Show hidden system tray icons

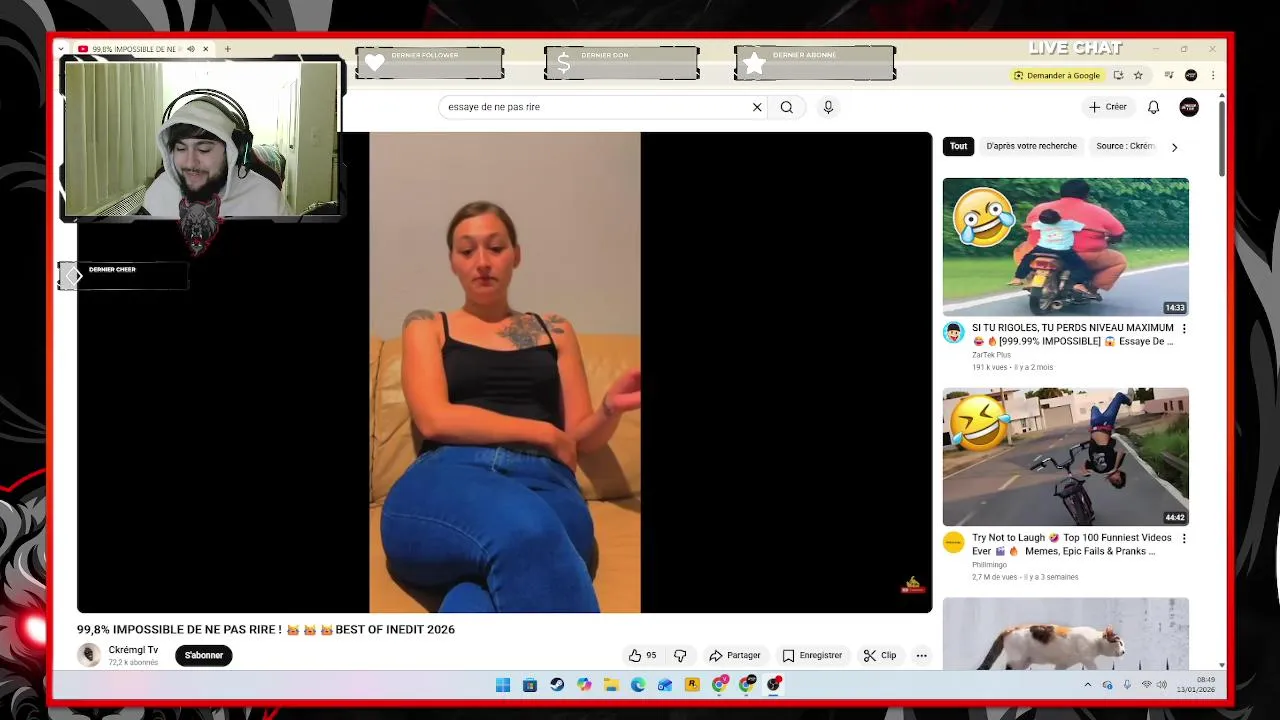click(x=1088, y=685)
